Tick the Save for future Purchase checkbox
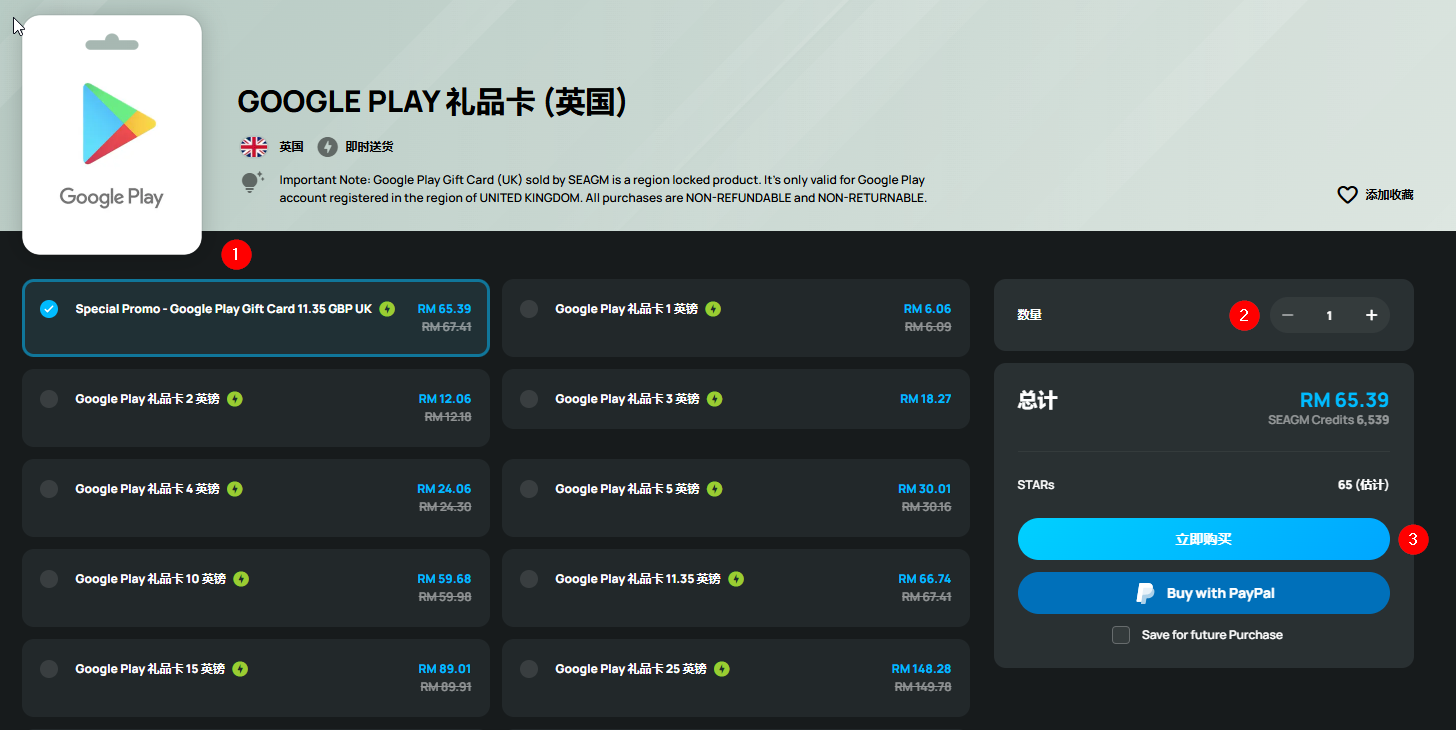Image resolution: width=1456 pixels, height=730 pixels. (1121, 635)
